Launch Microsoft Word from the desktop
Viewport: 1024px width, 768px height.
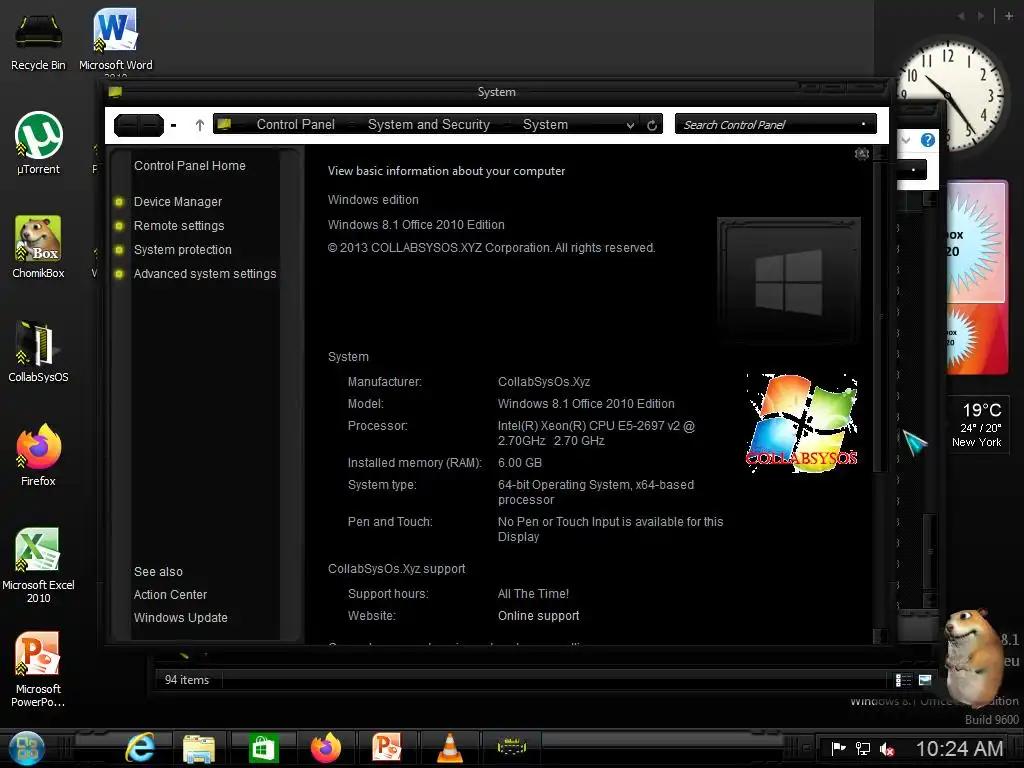pos(116,40)
